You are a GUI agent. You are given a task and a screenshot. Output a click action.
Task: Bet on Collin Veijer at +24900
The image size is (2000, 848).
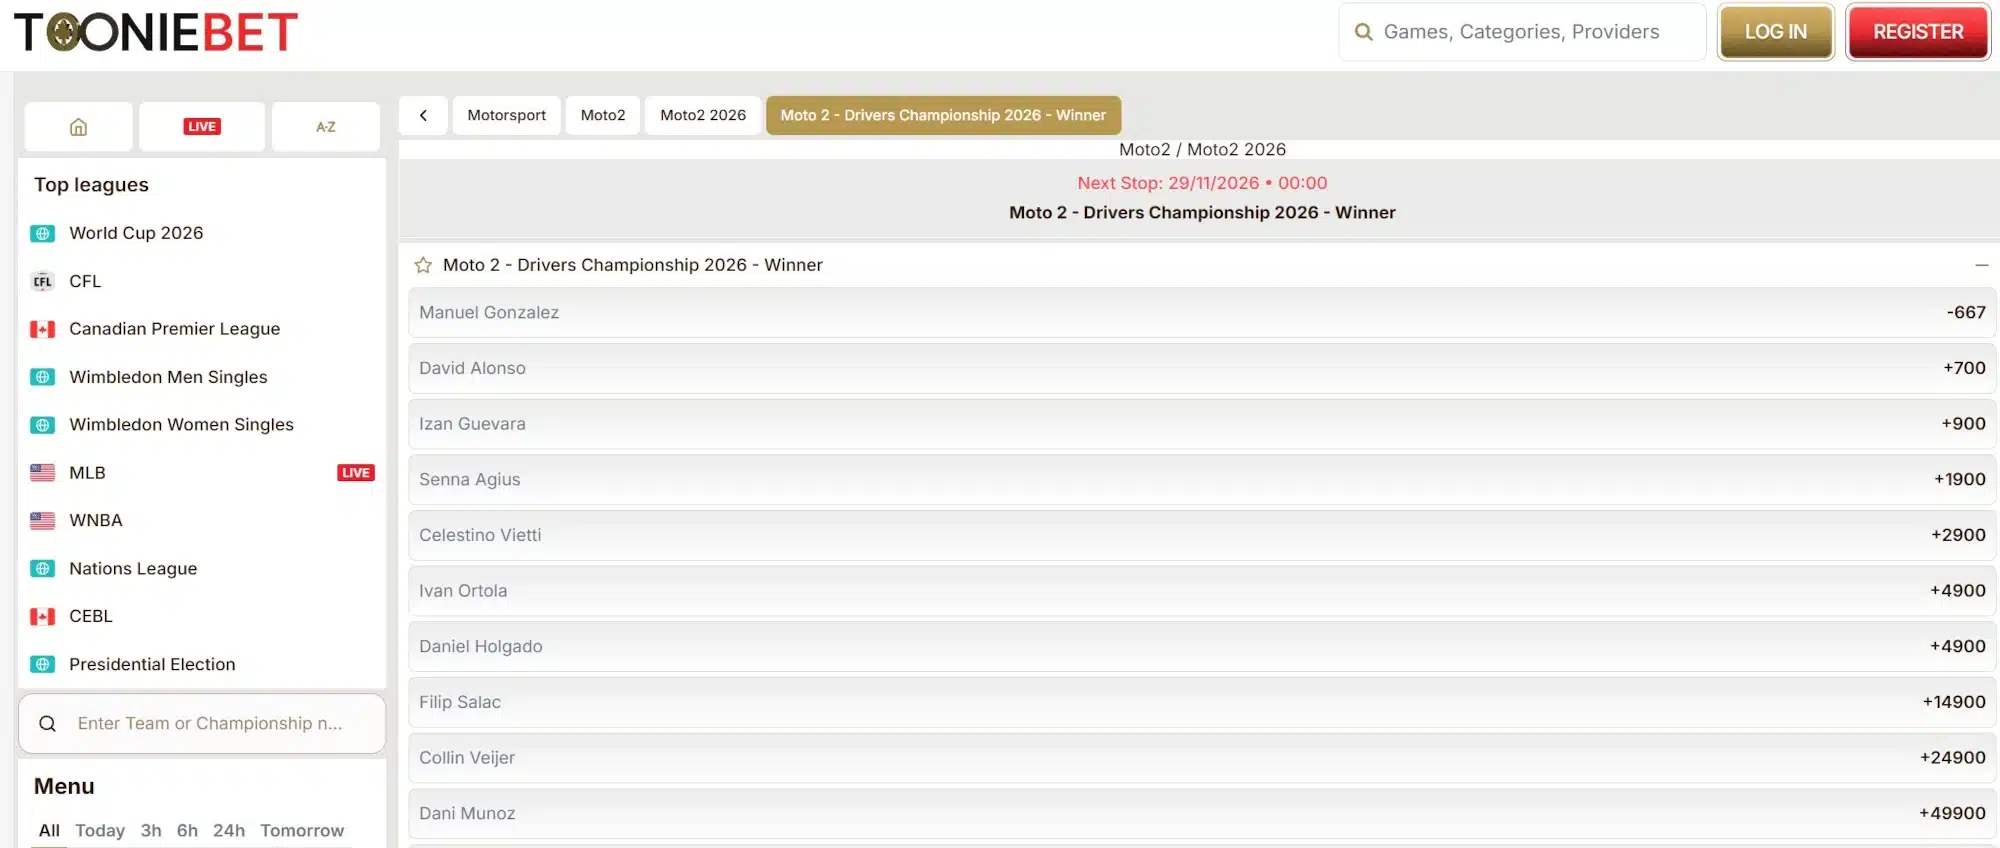pyautogui.click(x=1202, y=758)
